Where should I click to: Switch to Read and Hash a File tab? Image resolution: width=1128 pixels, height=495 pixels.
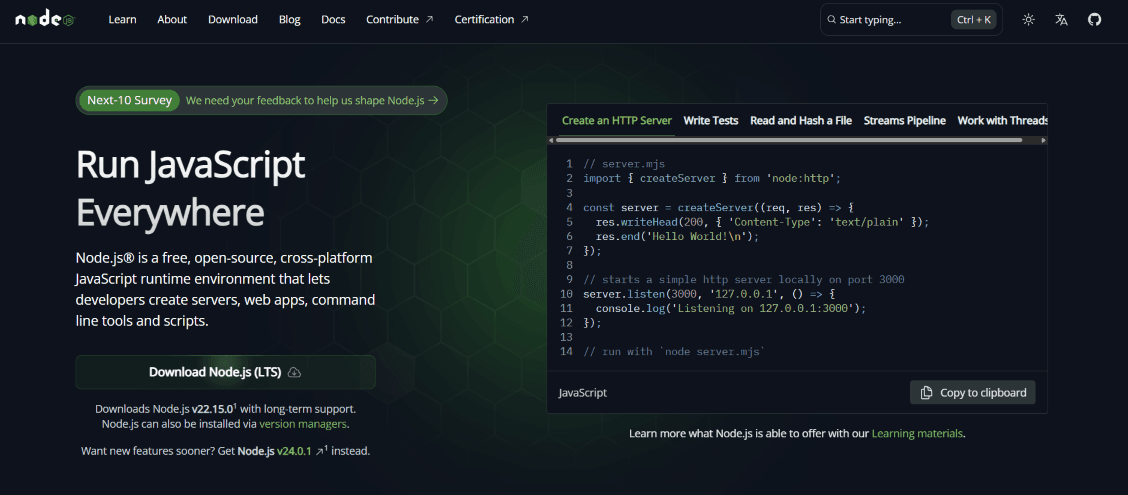point(801,120)
